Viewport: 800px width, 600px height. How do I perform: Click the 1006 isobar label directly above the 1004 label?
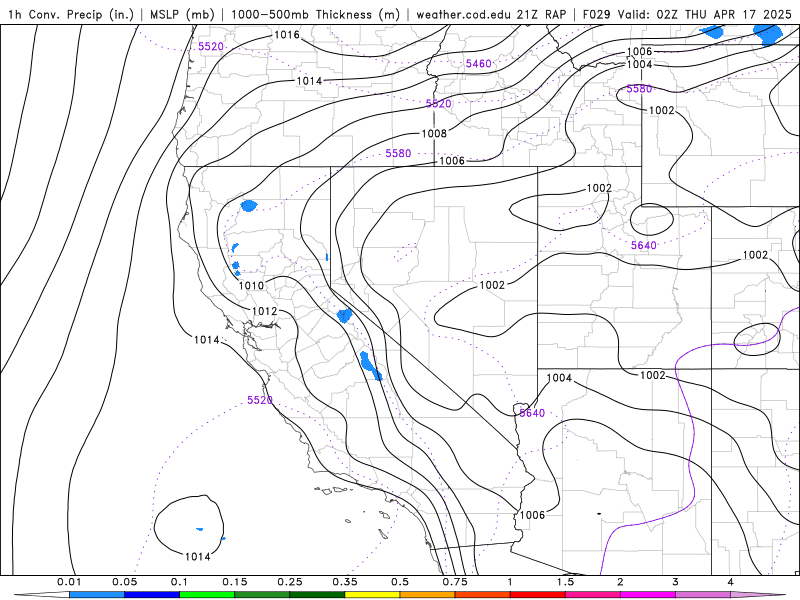pos(639,52)
